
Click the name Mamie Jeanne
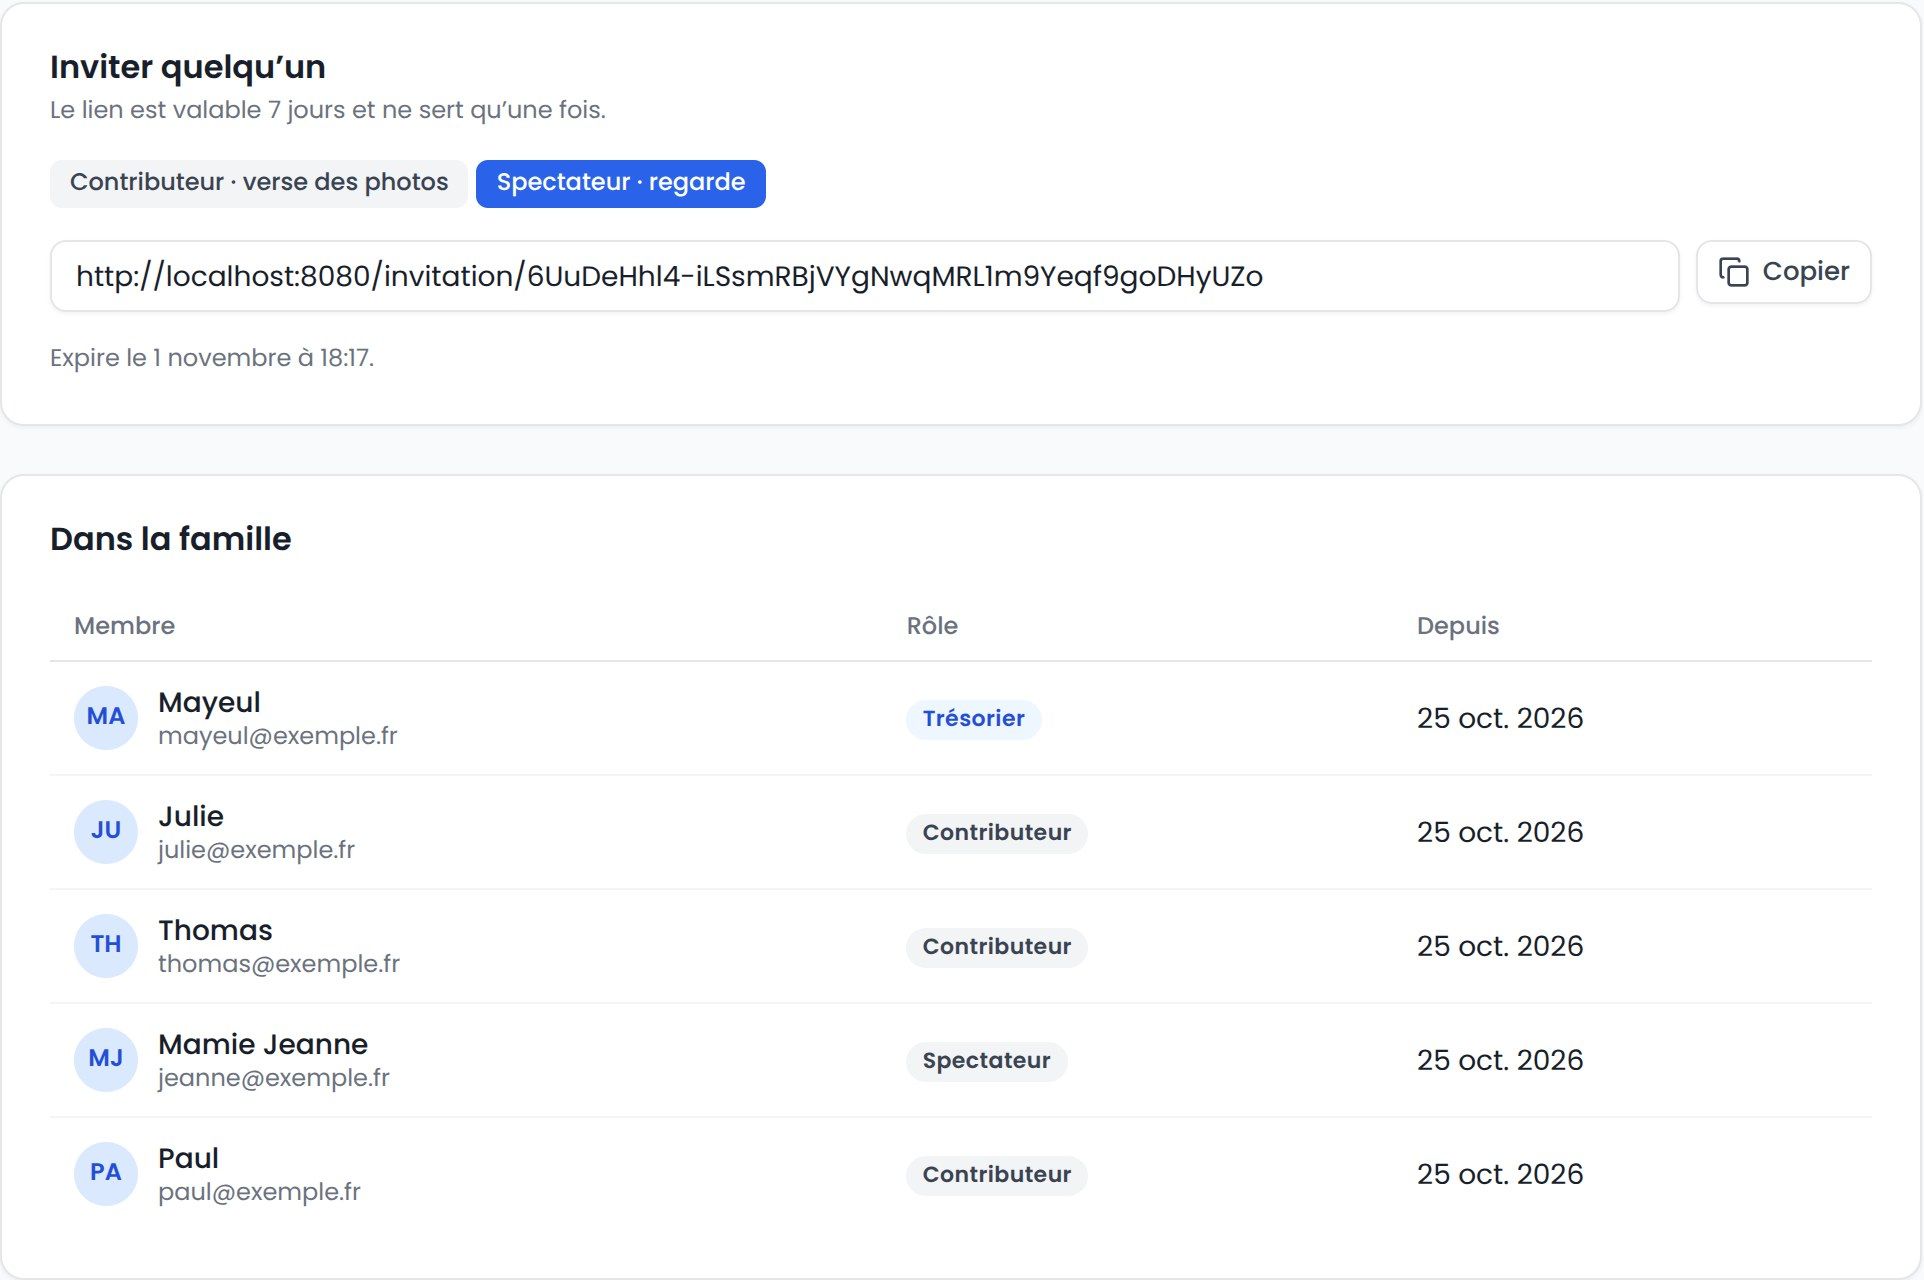click(263, 1044)
